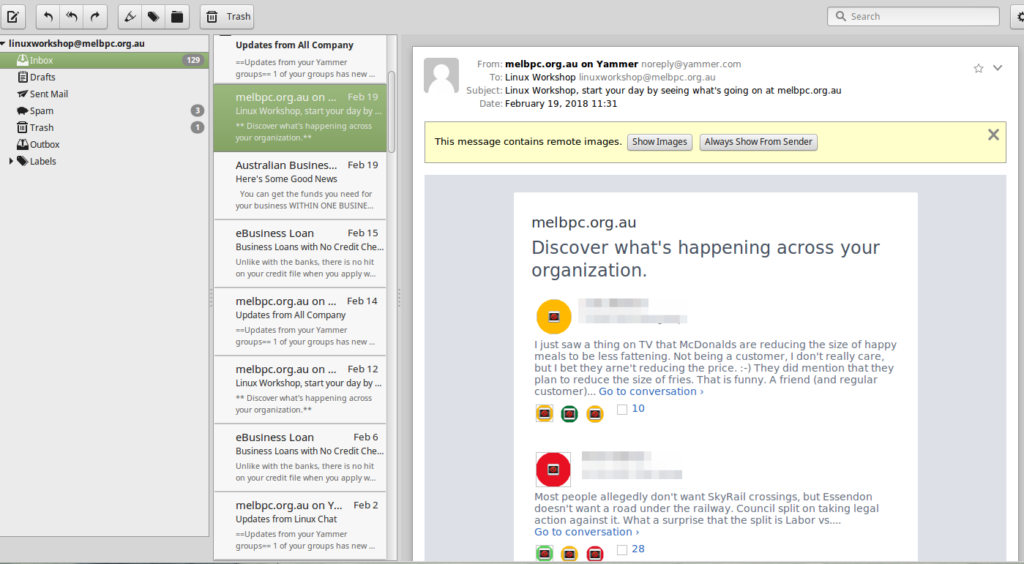Move message using the folder icon

tap(177, 16)
